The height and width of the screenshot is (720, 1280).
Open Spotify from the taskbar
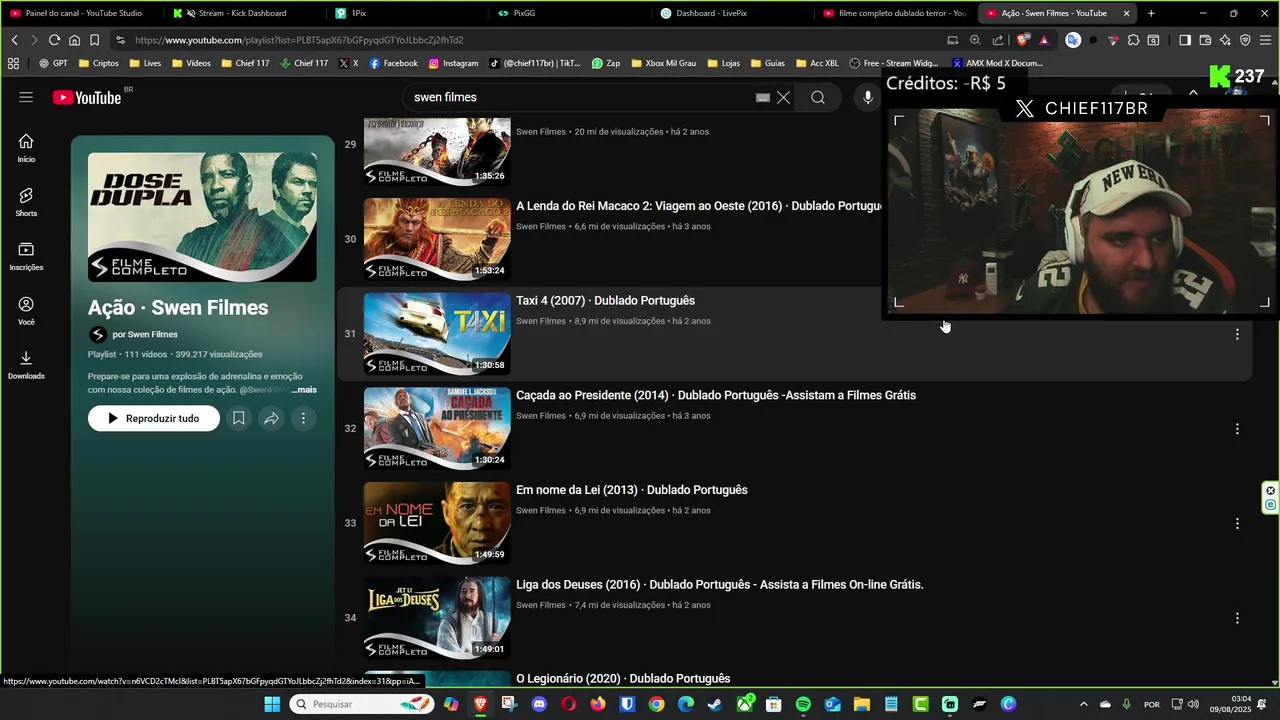[803, 704]
